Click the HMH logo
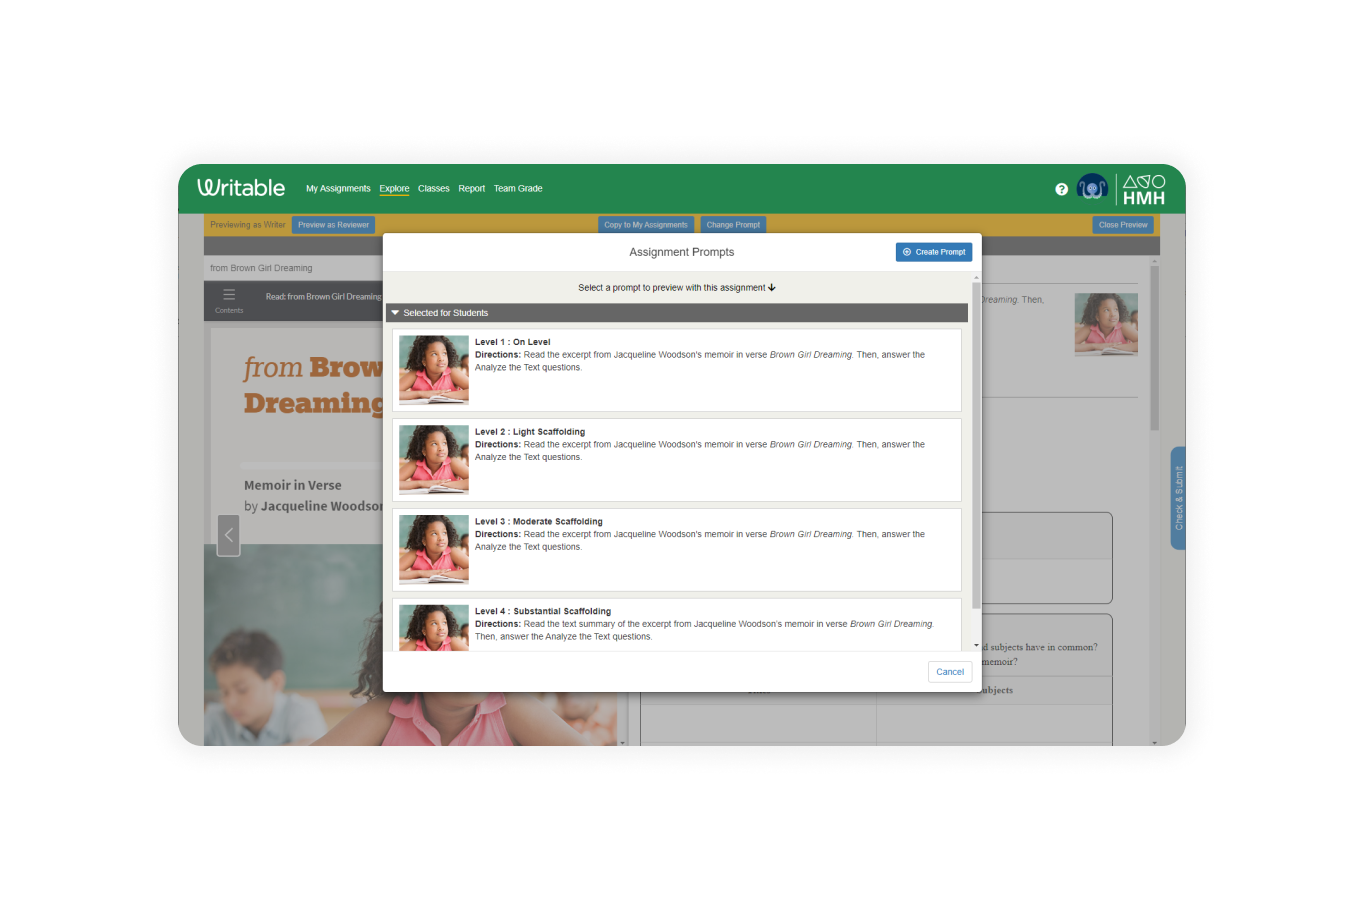Image resolution: width=1362 pixels, height=912 pixels. click(1144, 188)
